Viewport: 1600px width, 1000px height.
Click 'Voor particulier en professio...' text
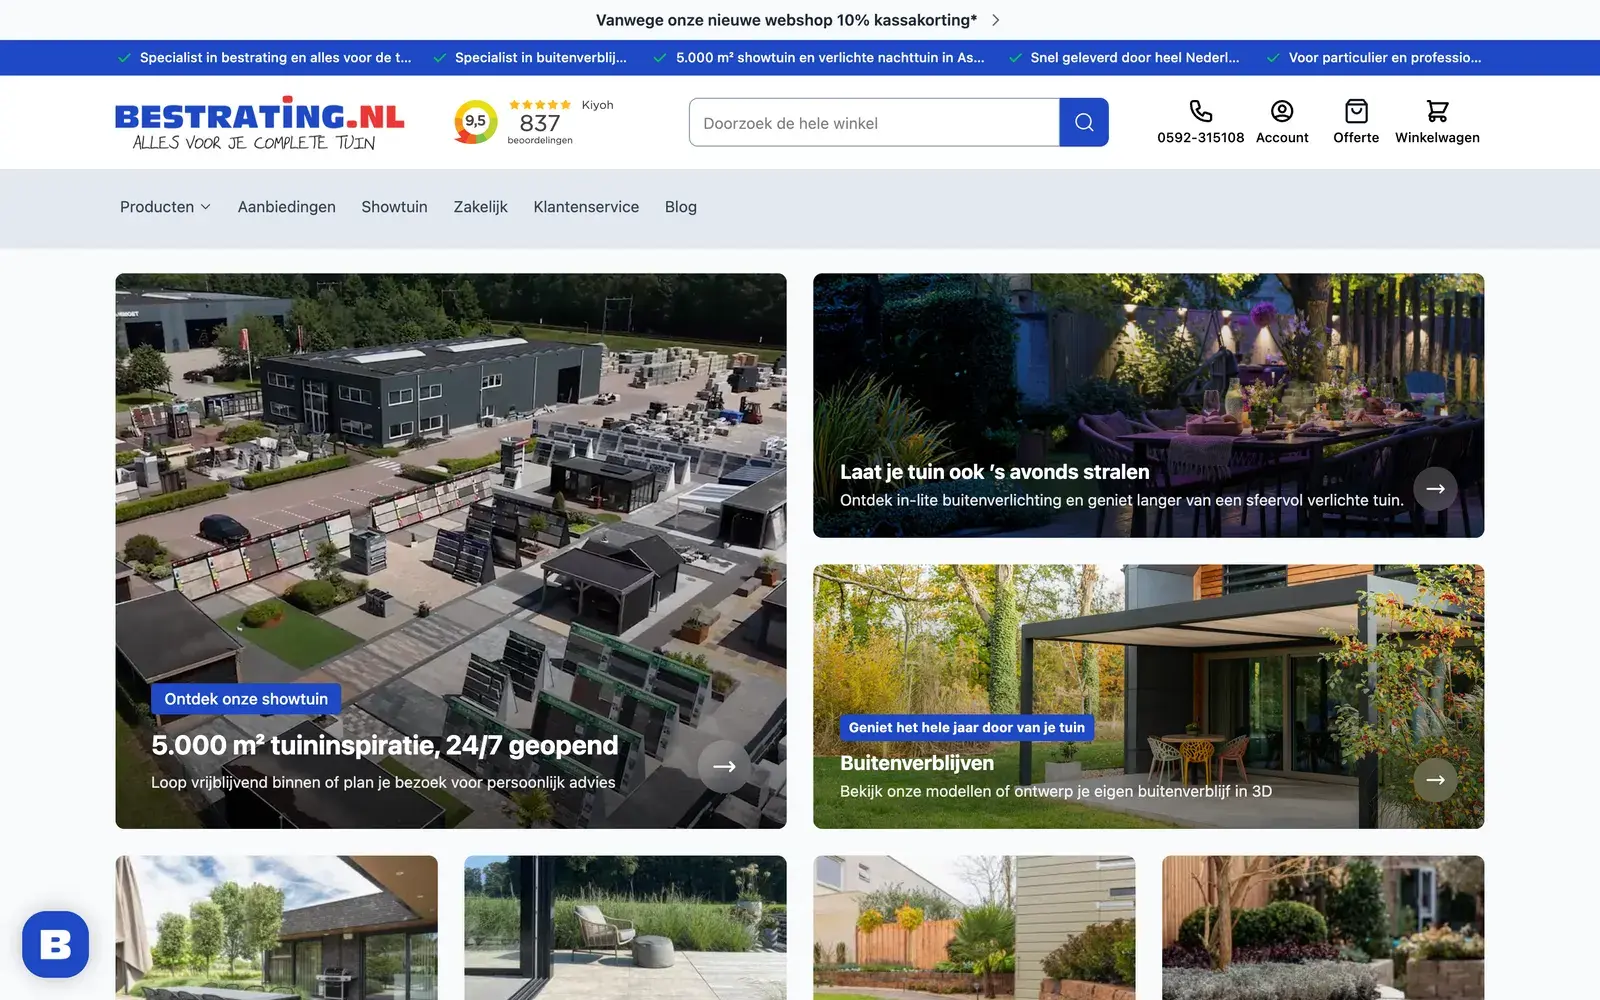pyautogui.click(x=1385, y=58)
